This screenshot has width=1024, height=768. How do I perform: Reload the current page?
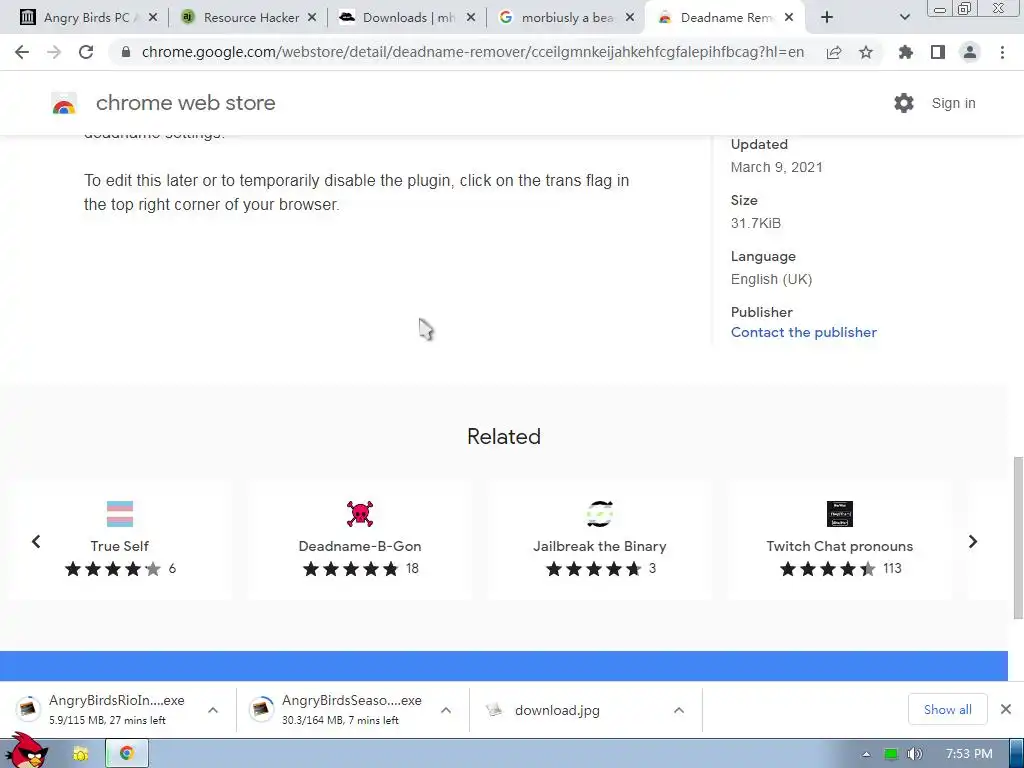[86, 52]
